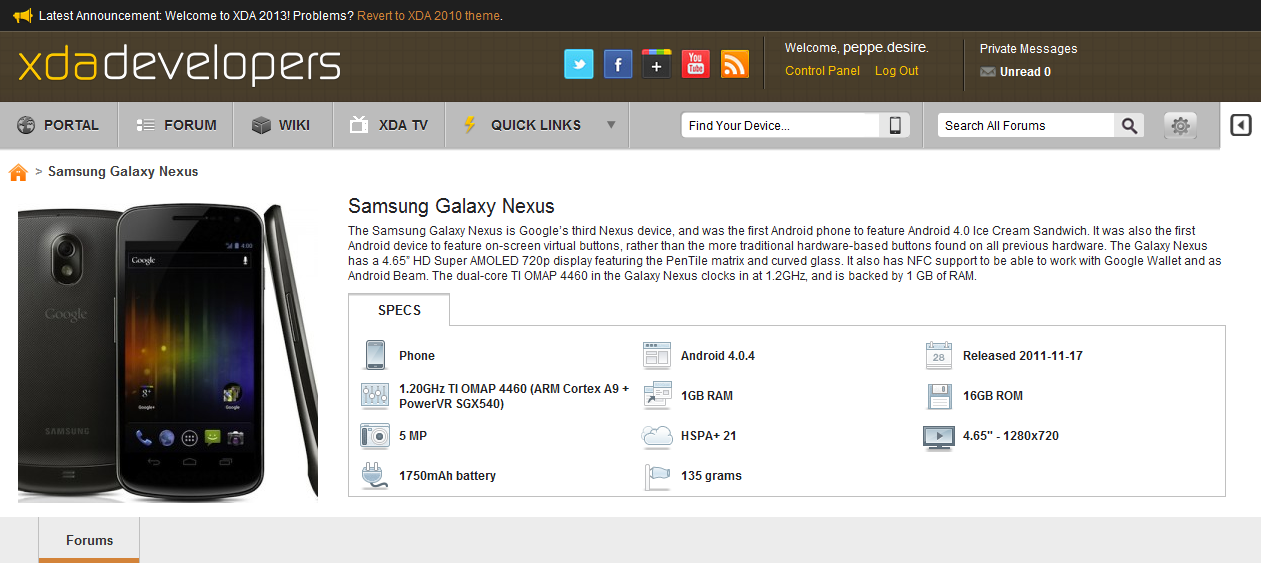Click the Welcome, peppe.desire. text
Viewport: 1261px width, 570px height.
pyautogui.click(x=857, y=48)
